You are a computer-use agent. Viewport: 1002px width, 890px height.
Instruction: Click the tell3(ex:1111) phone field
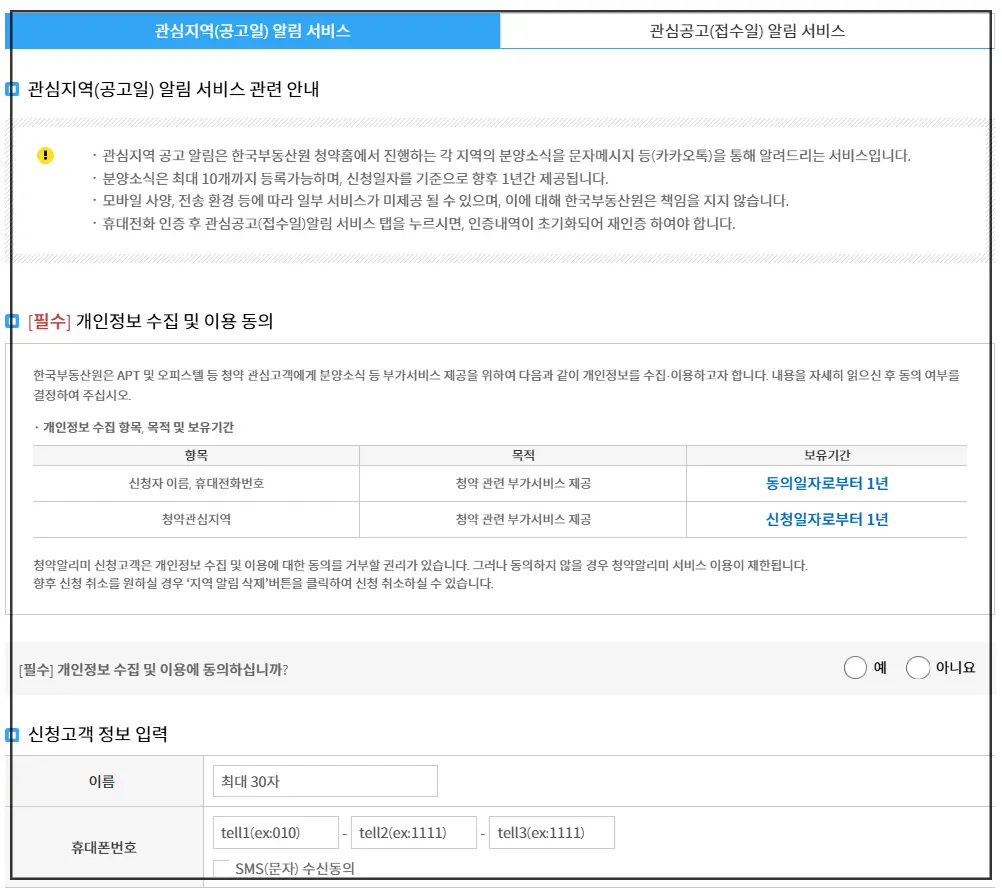click(x=551, y=831)
